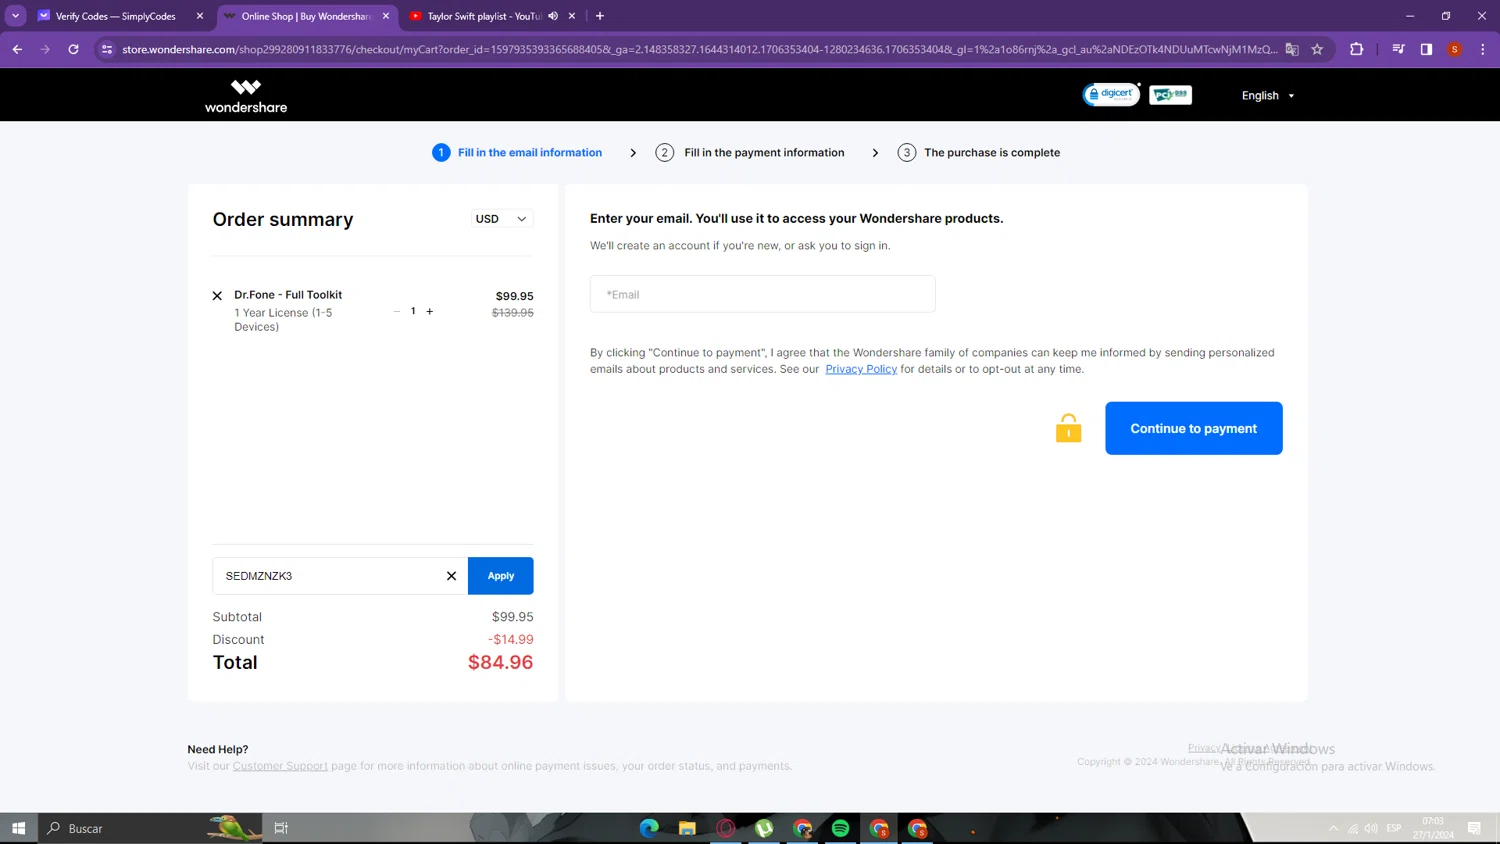Click the volume icon in system tray
The image size is (1500, 844).
point(1371,828)
